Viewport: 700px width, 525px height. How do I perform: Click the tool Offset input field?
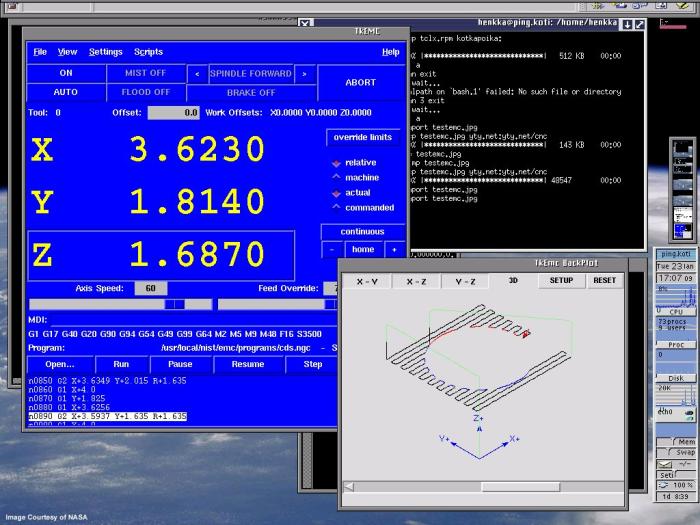click(x=172, y=113)
